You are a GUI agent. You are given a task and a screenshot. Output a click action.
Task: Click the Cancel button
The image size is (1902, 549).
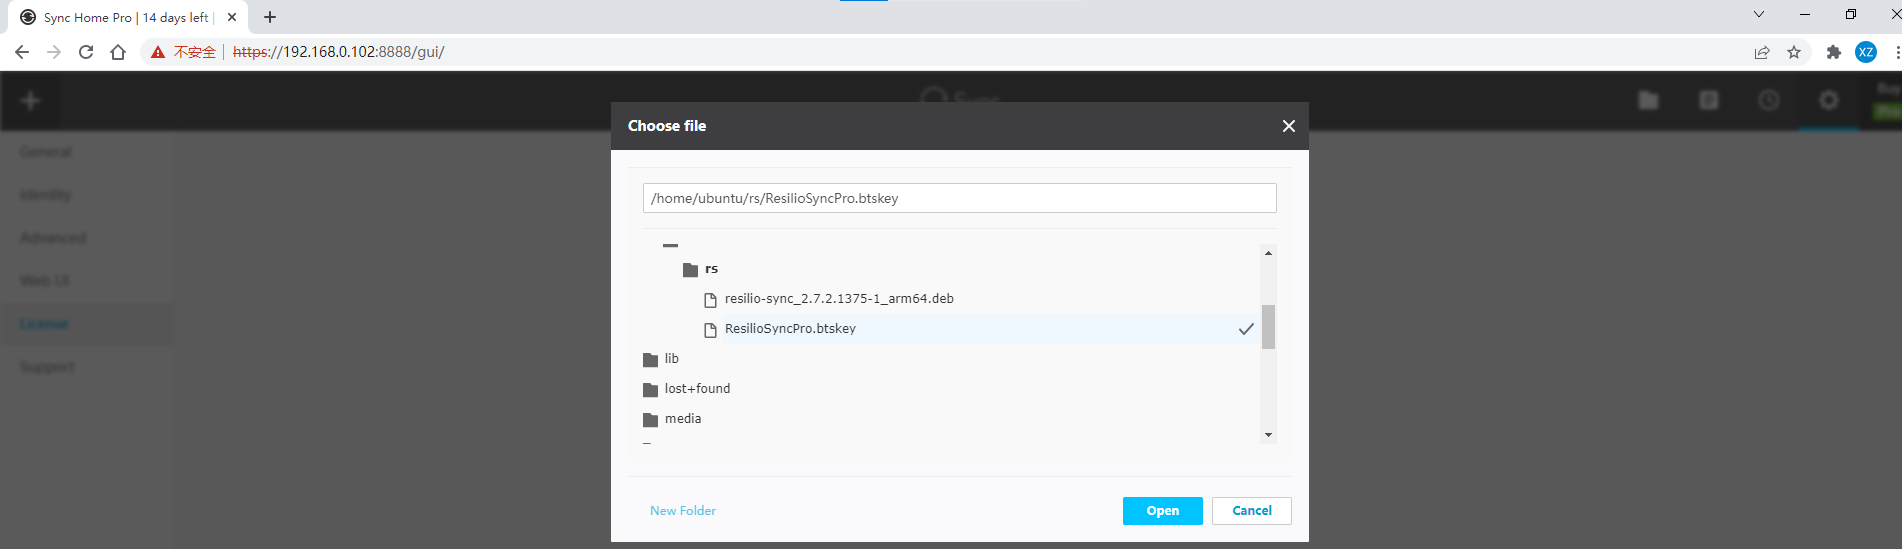pos(1251,511)
